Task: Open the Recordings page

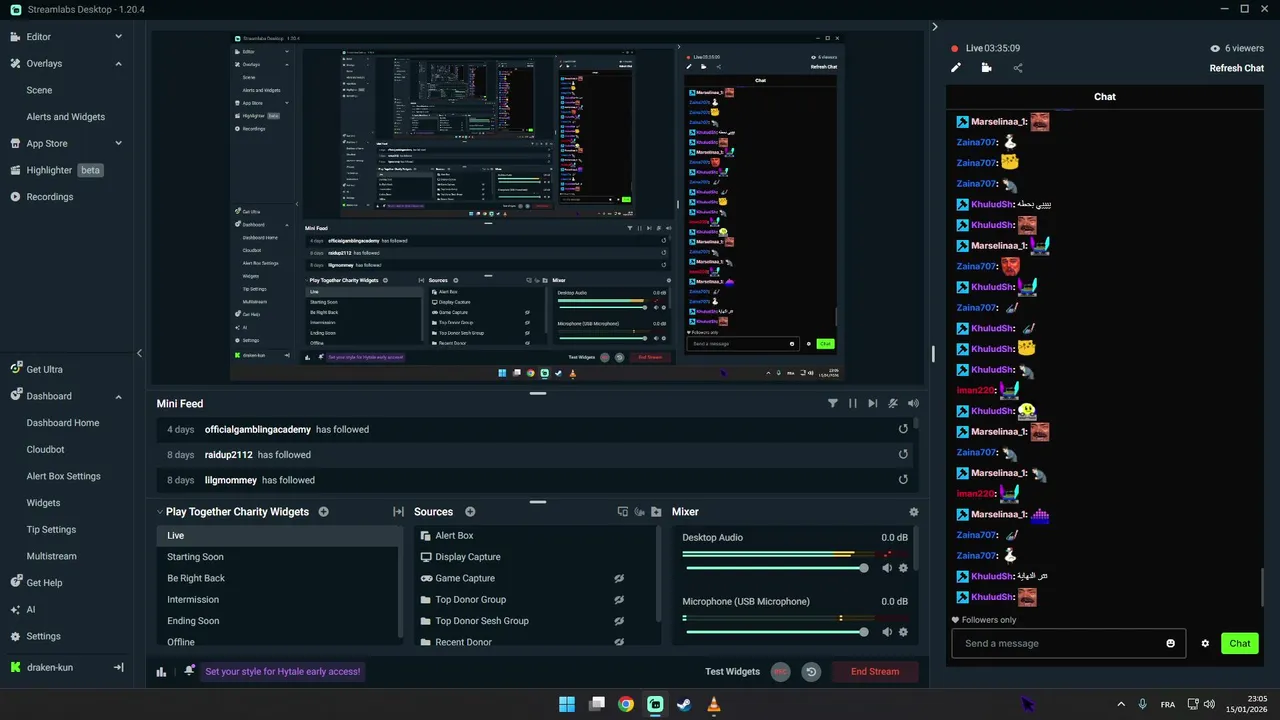Action: tap(49, 197)
